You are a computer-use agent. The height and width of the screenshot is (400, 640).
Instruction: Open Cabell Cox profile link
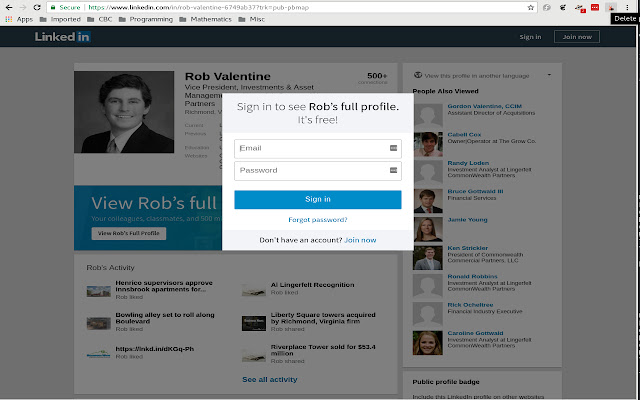pos(464,134)
